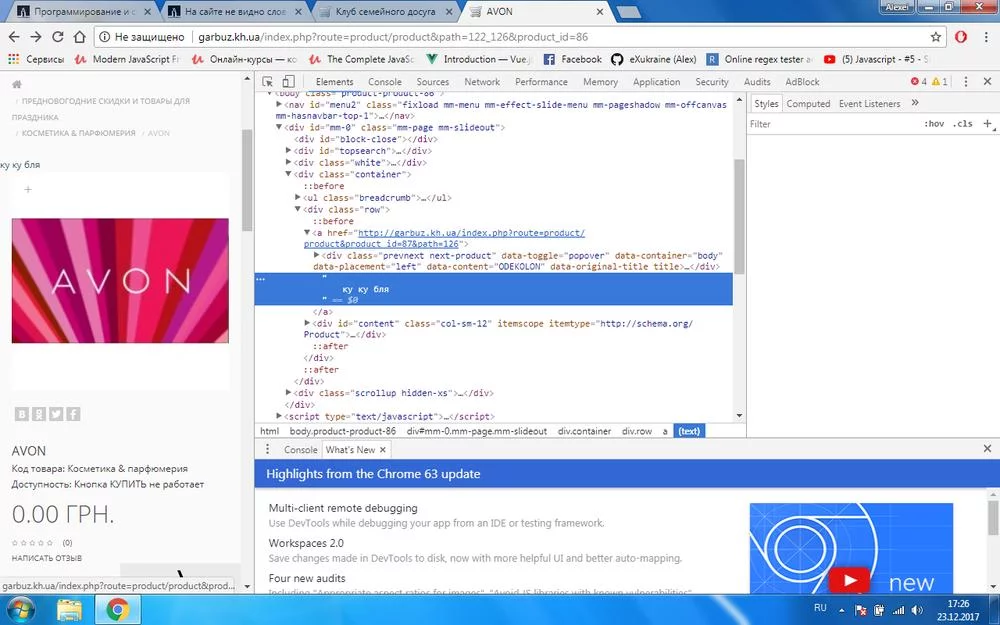Share the product on Odnoklassniki icon
This screenshot has width=1000, height=625.
(x=39, y=414)
